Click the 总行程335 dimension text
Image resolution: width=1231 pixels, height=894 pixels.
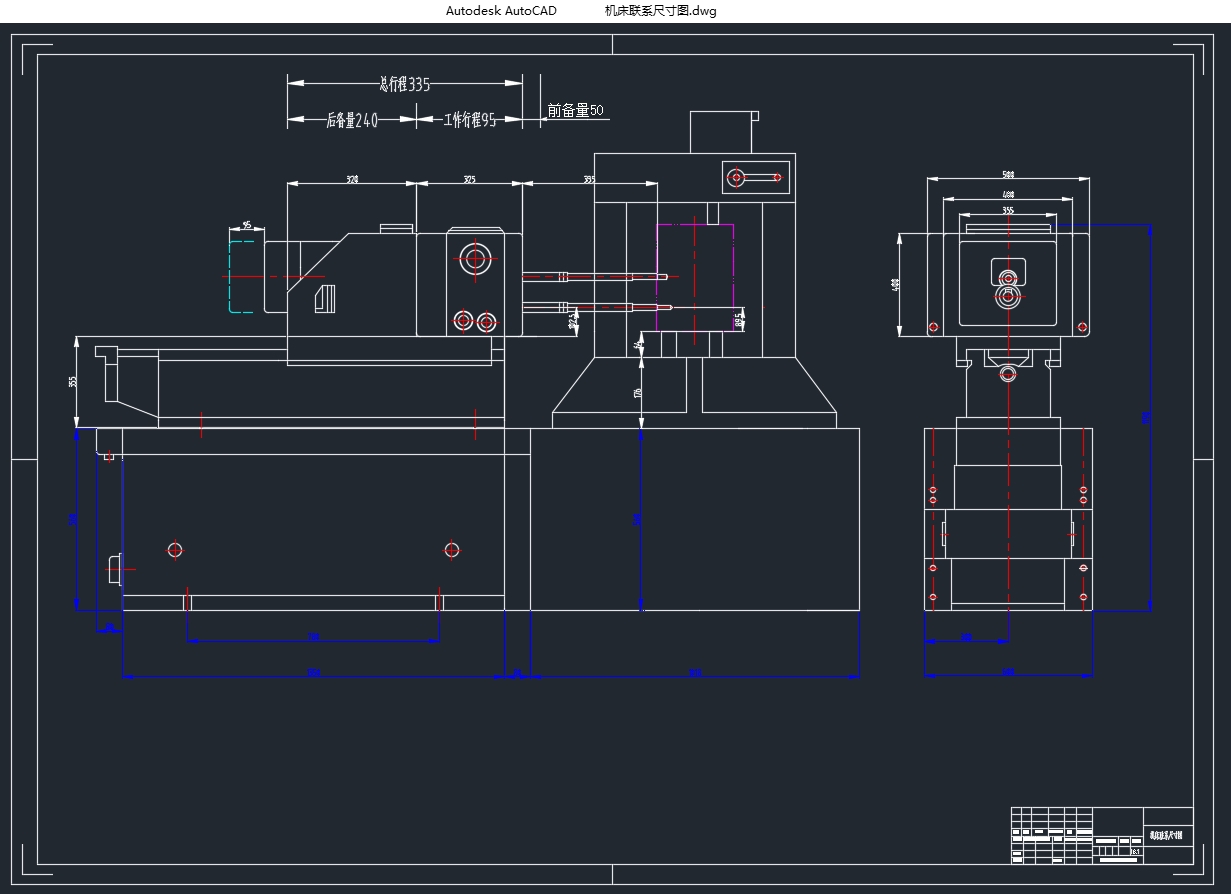tap(405, 85)
